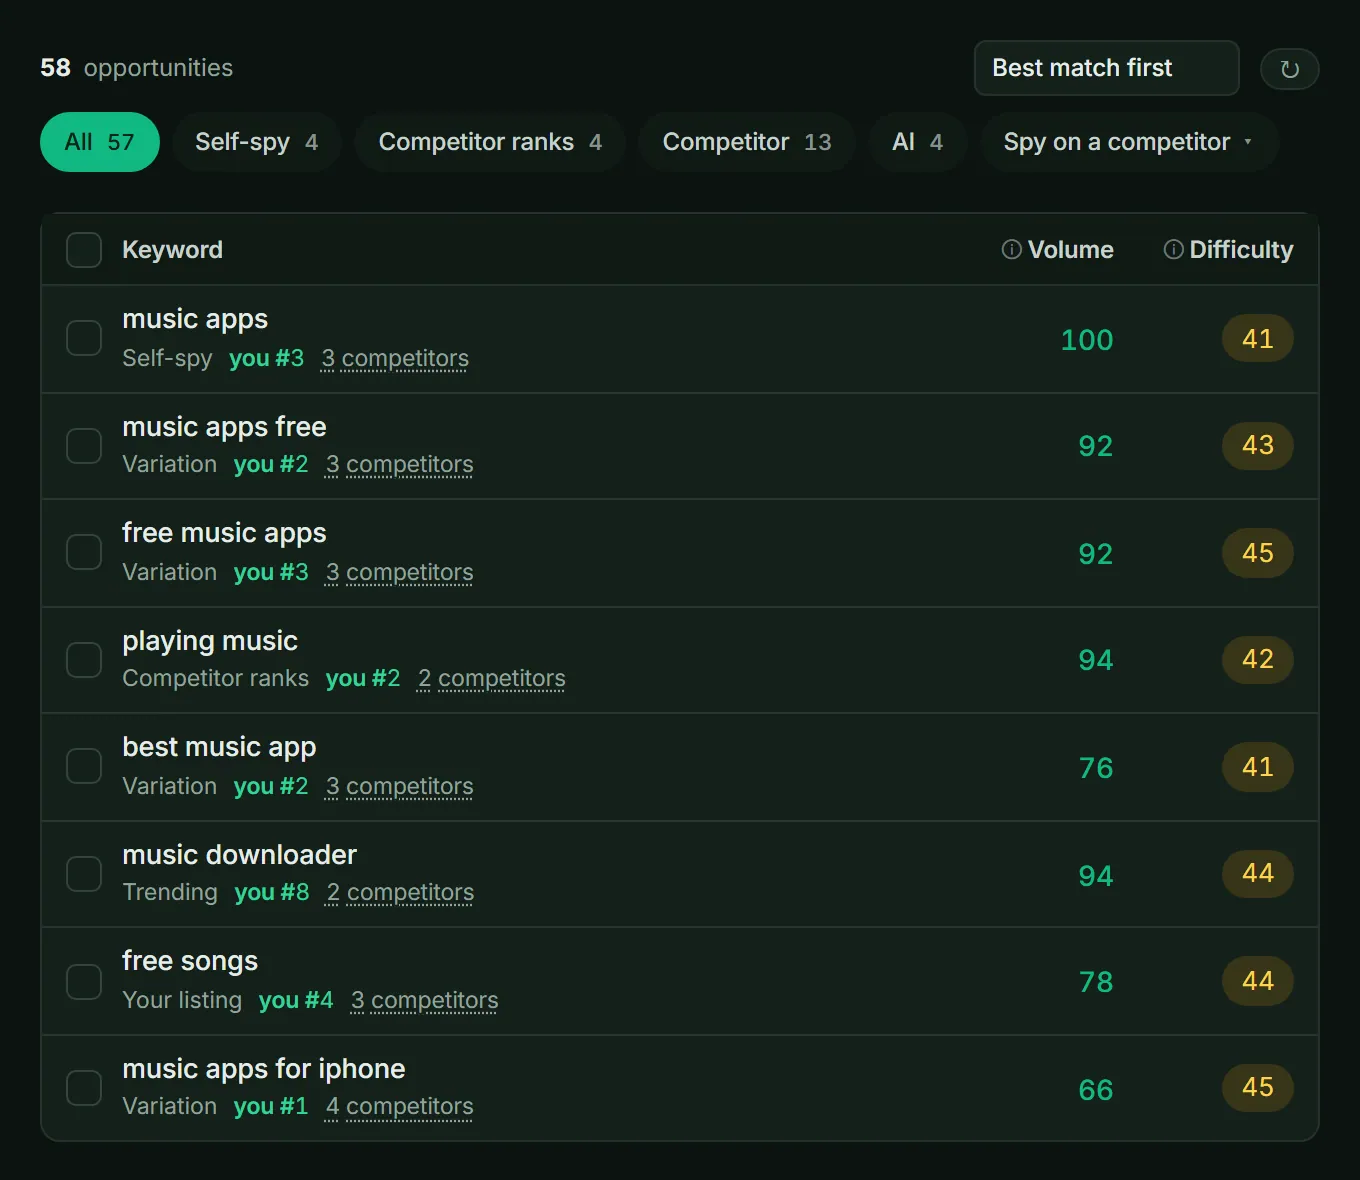
Task: Click the Keyword column header
Action: click(x=172, y=250)
